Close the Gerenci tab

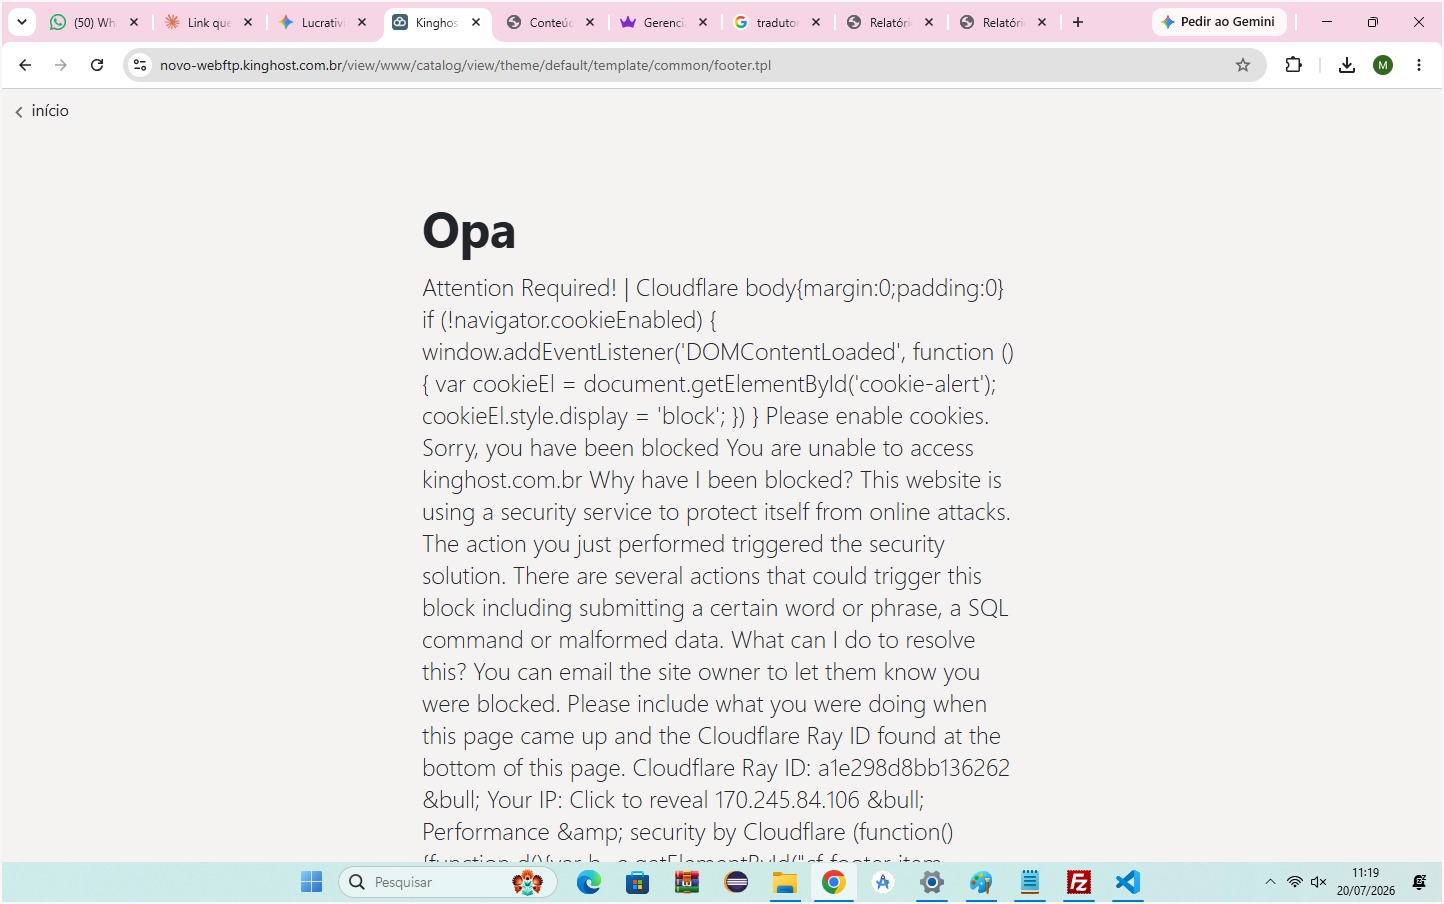(x=703, y=22)
